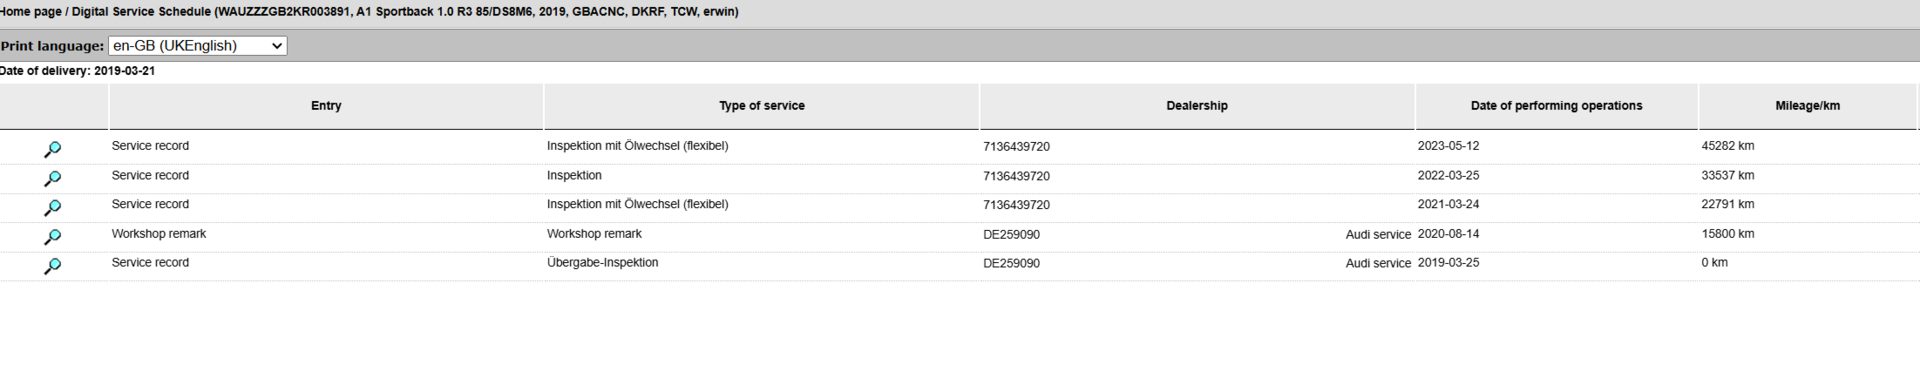Open details magnifier for 2022-03-25 Inspektion record
Viewport: 1920px width, 385px height.
click(53, 178)
